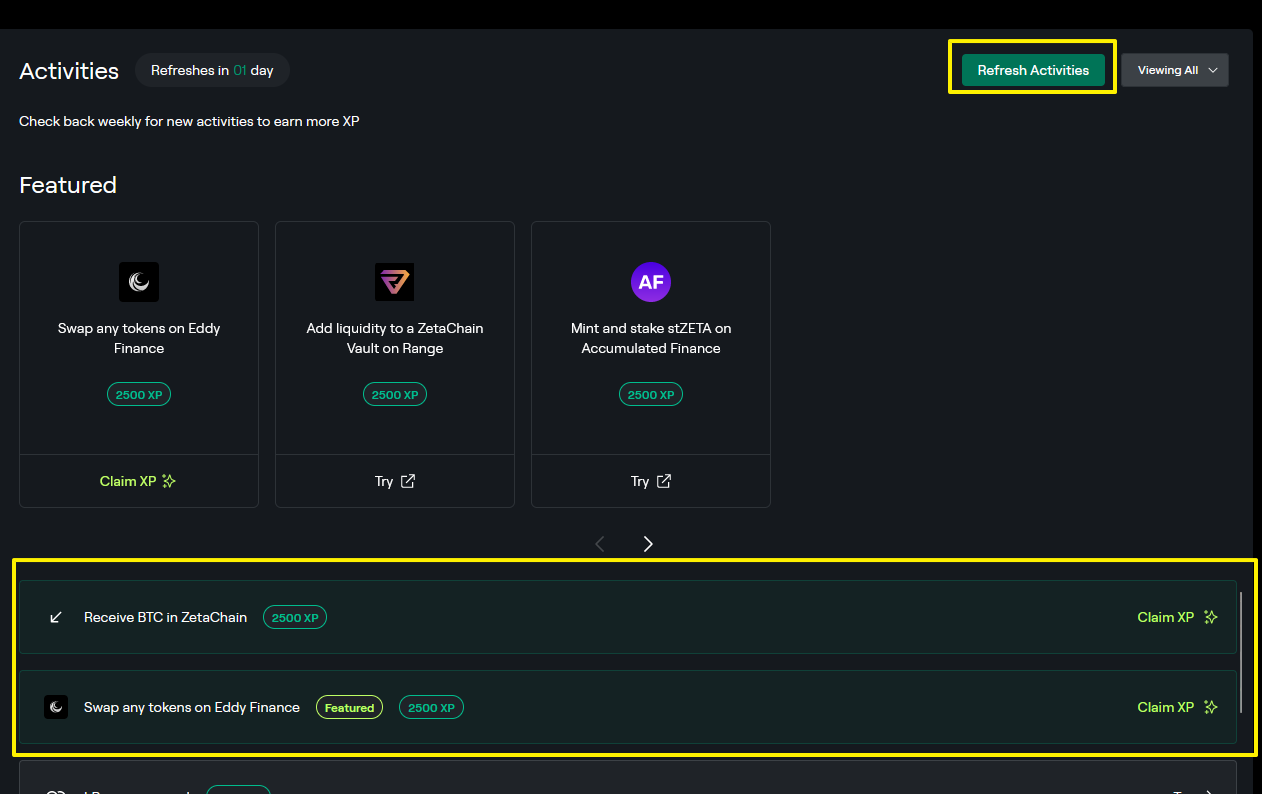Viewport: 1262px width, 794px height.
Task: Click the 2500 XP badge on Accumulated Finance card
Action: (x=651, y=394)
